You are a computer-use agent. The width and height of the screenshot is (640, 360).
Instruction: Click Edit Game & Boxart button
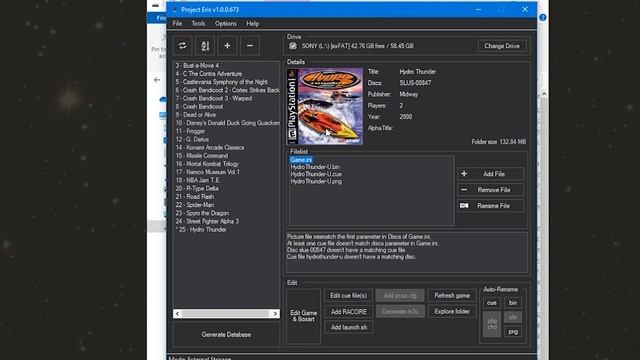point(303,316)
